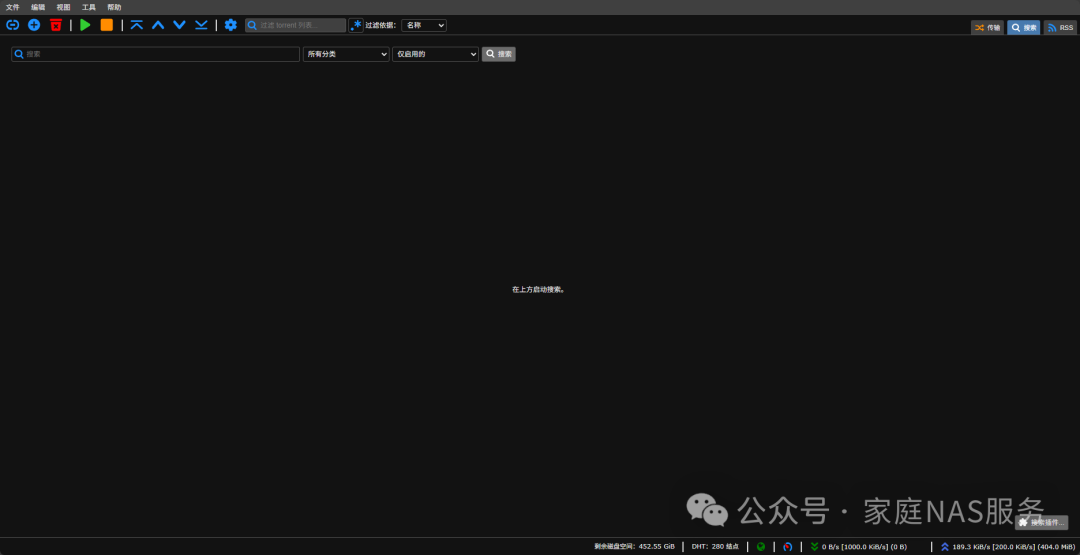Toggle alternative speed limits icon
Viewport: 1080px width, 555px height.
pos(787,547)
